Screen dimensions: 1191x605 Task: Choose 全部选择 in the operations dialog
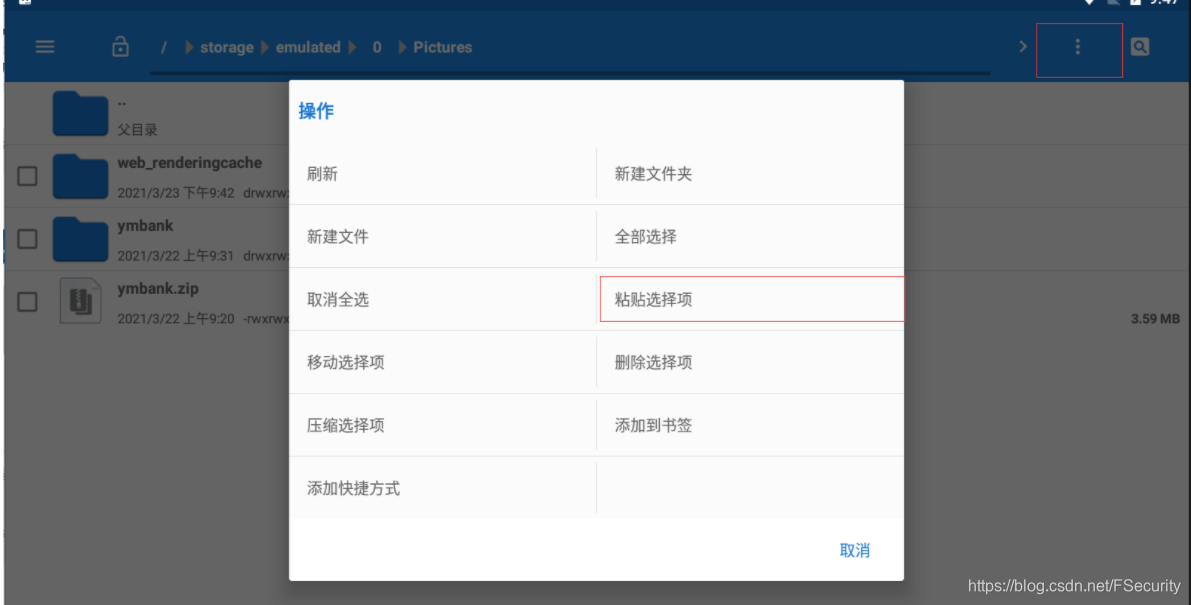point(750,237)
